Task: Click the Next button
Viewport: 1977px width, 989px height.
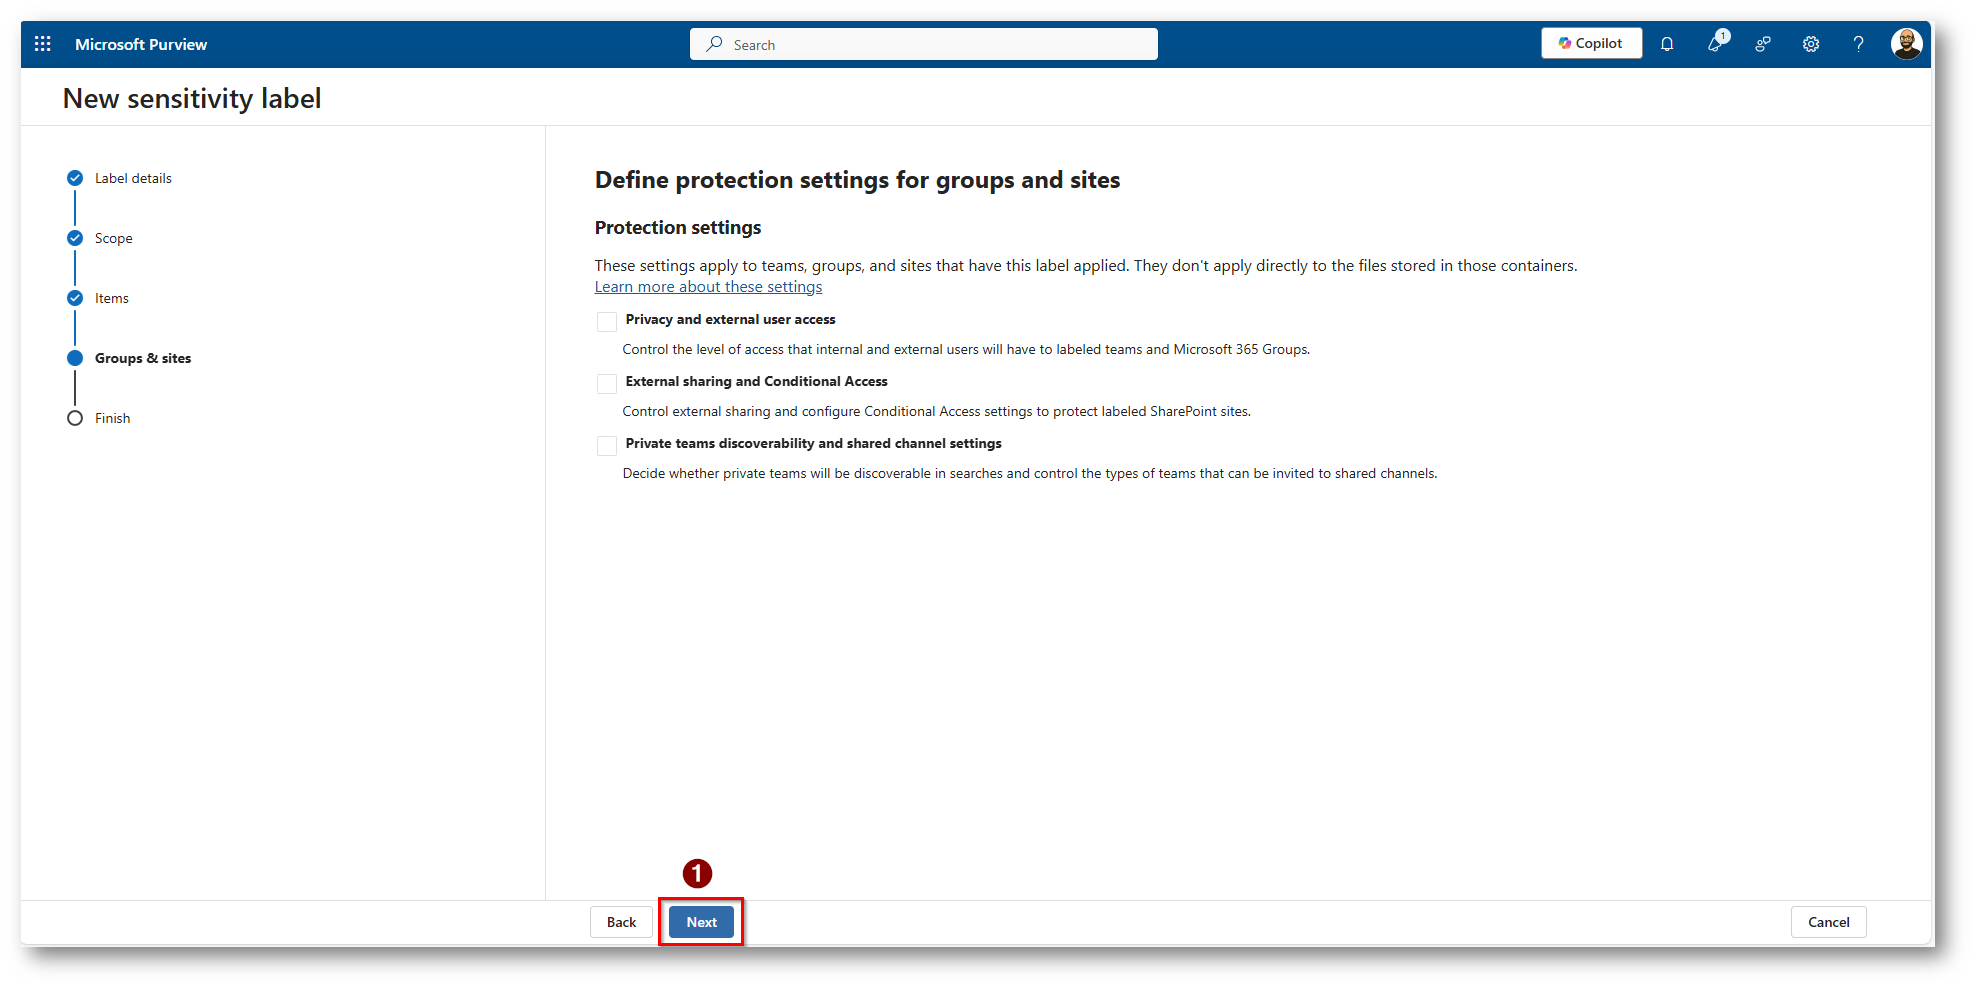Action: coord(701,922)
